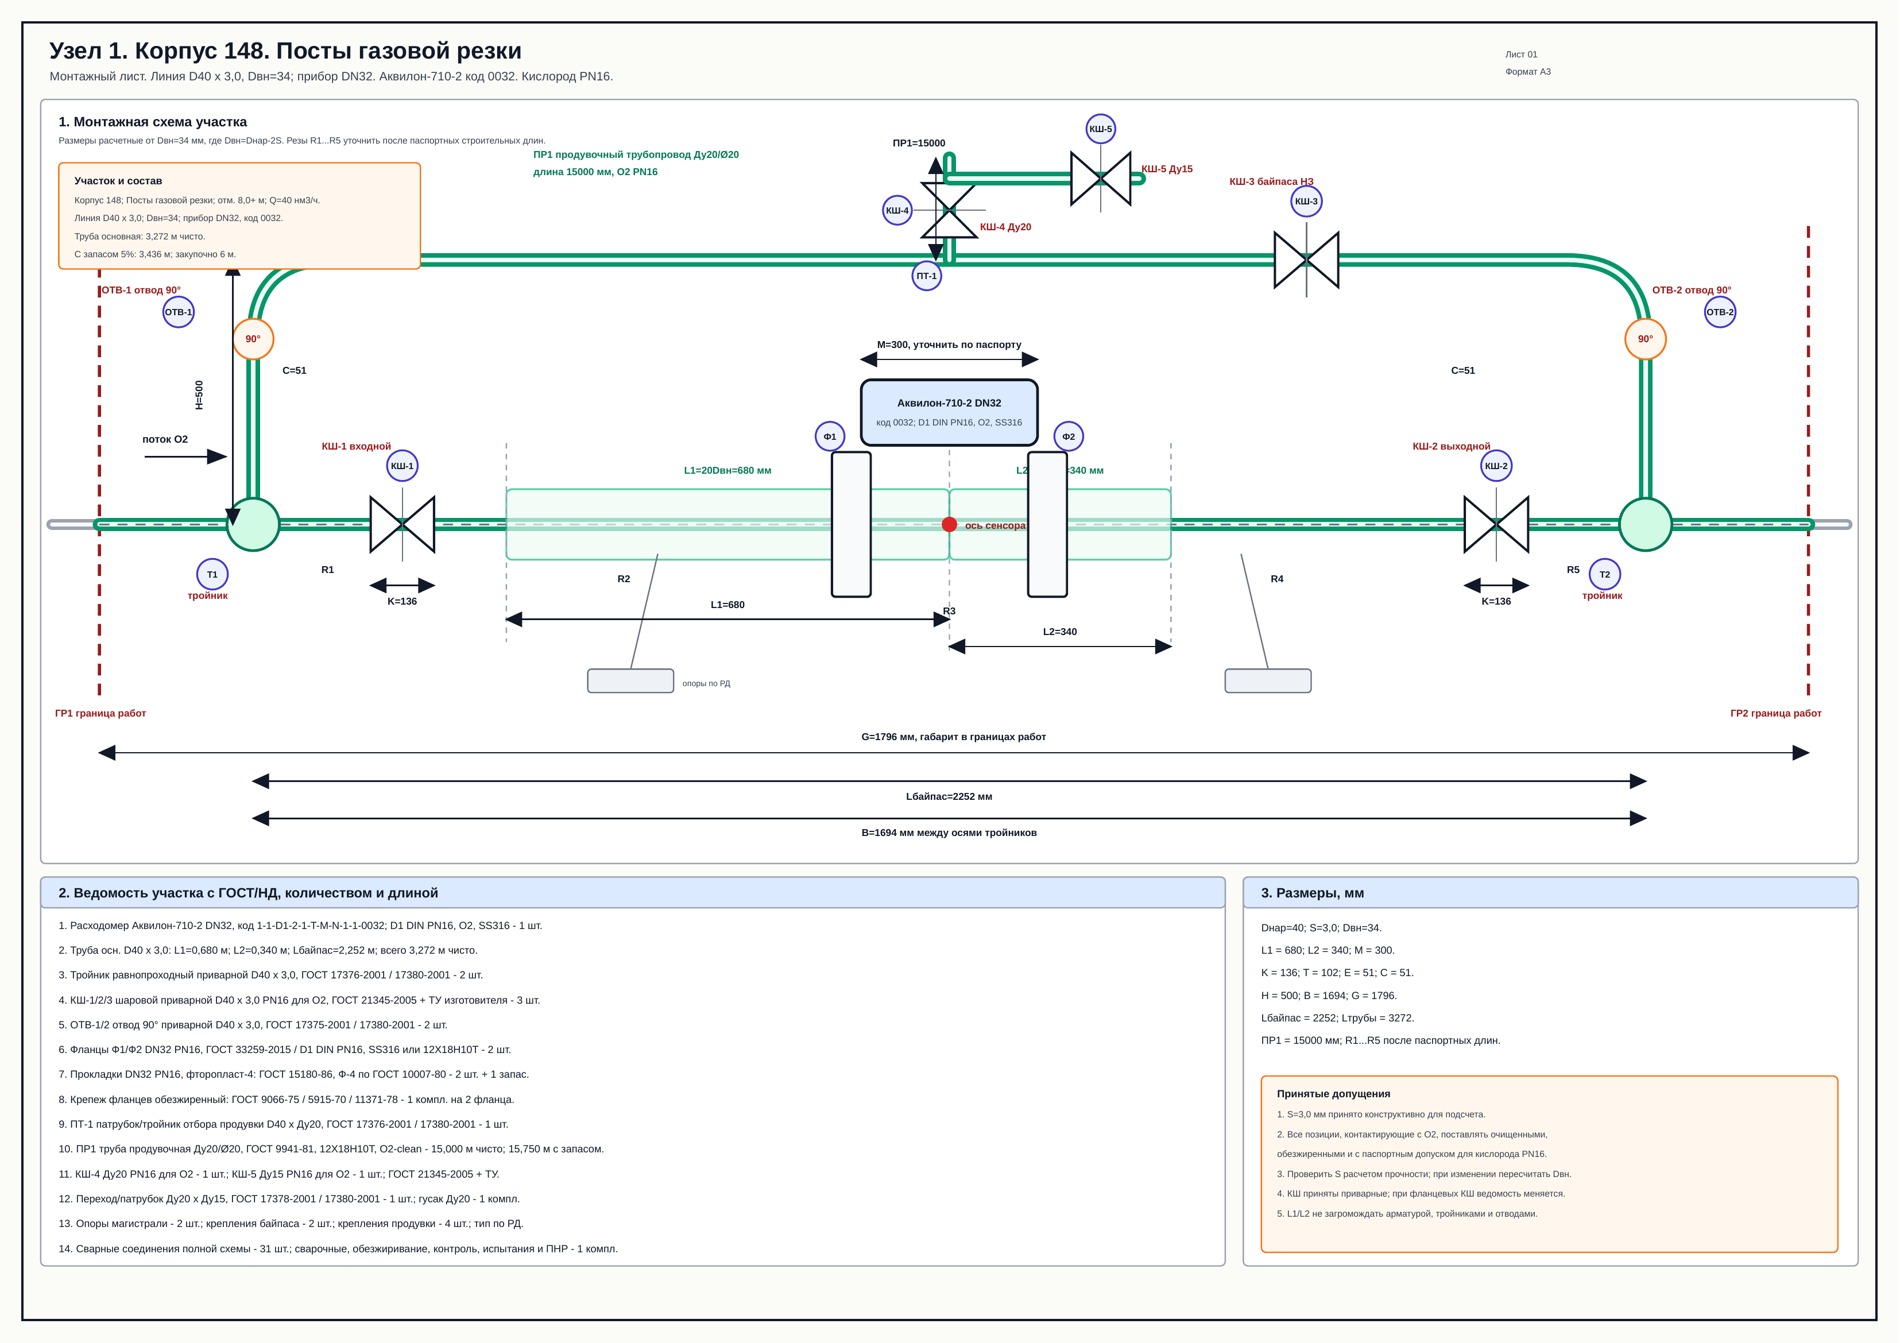Image resolution: width=1900 pixels, height=1343 pixels.
Task: Click the Ведомость участка section header
Action: pos(633,893)
